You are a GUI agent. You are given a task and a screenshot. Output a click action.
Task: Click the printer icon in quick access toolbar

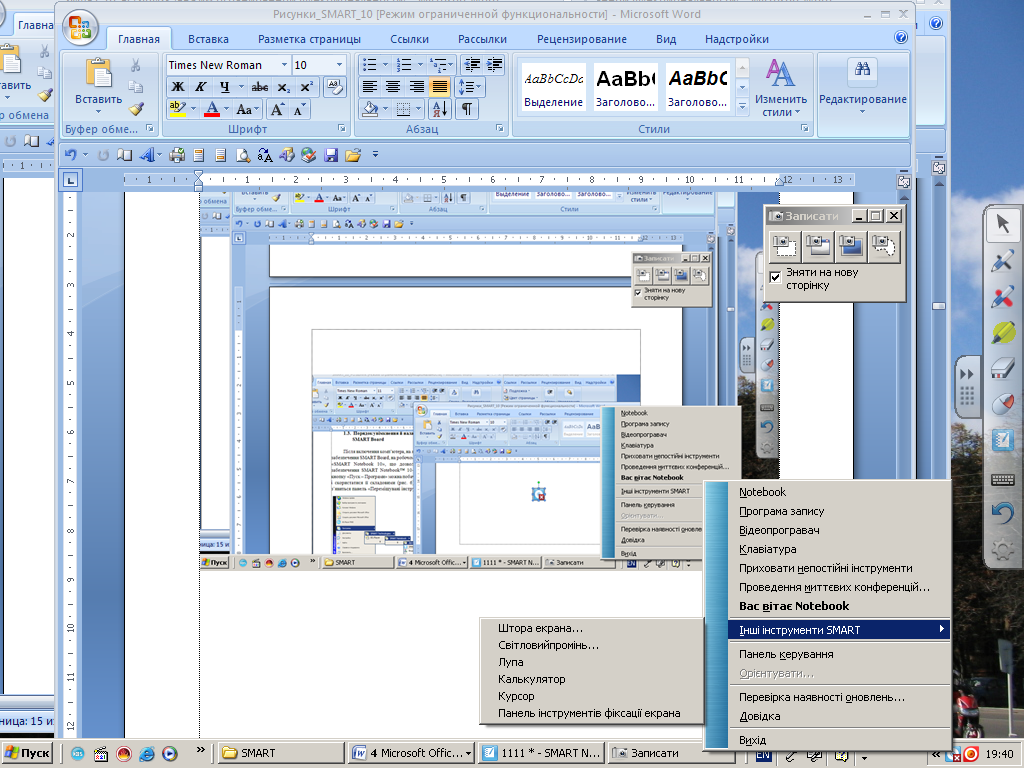click(176, 155)
